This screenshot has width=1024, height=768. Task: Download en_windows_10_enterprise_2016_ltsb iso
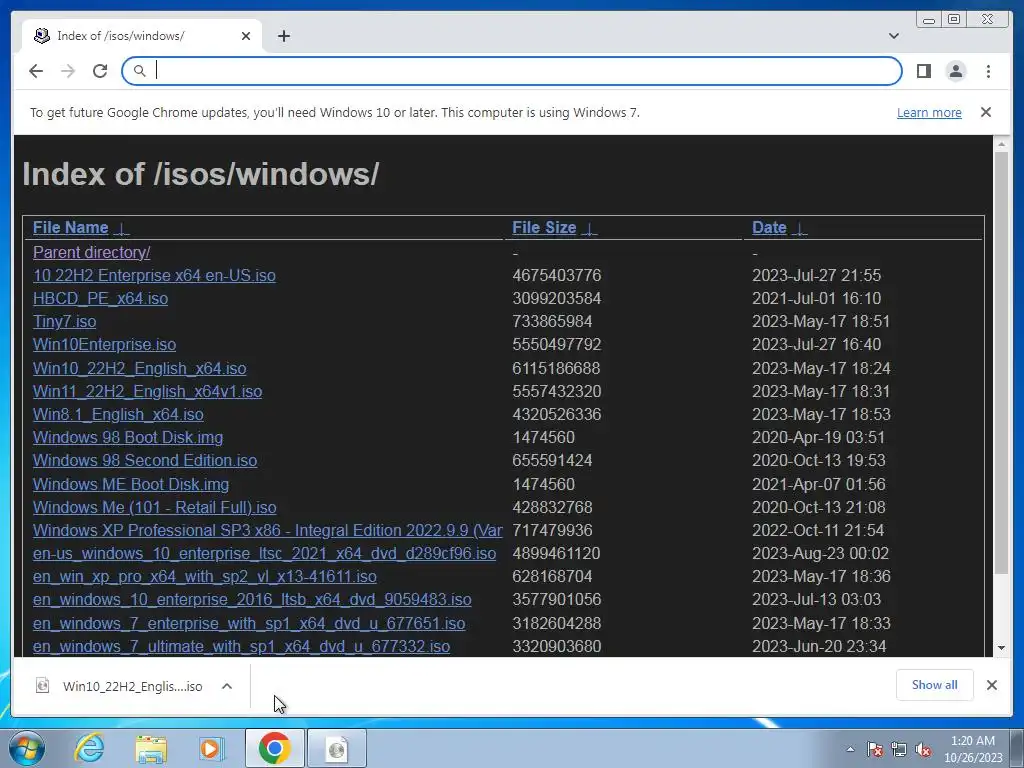coord(252,600)
